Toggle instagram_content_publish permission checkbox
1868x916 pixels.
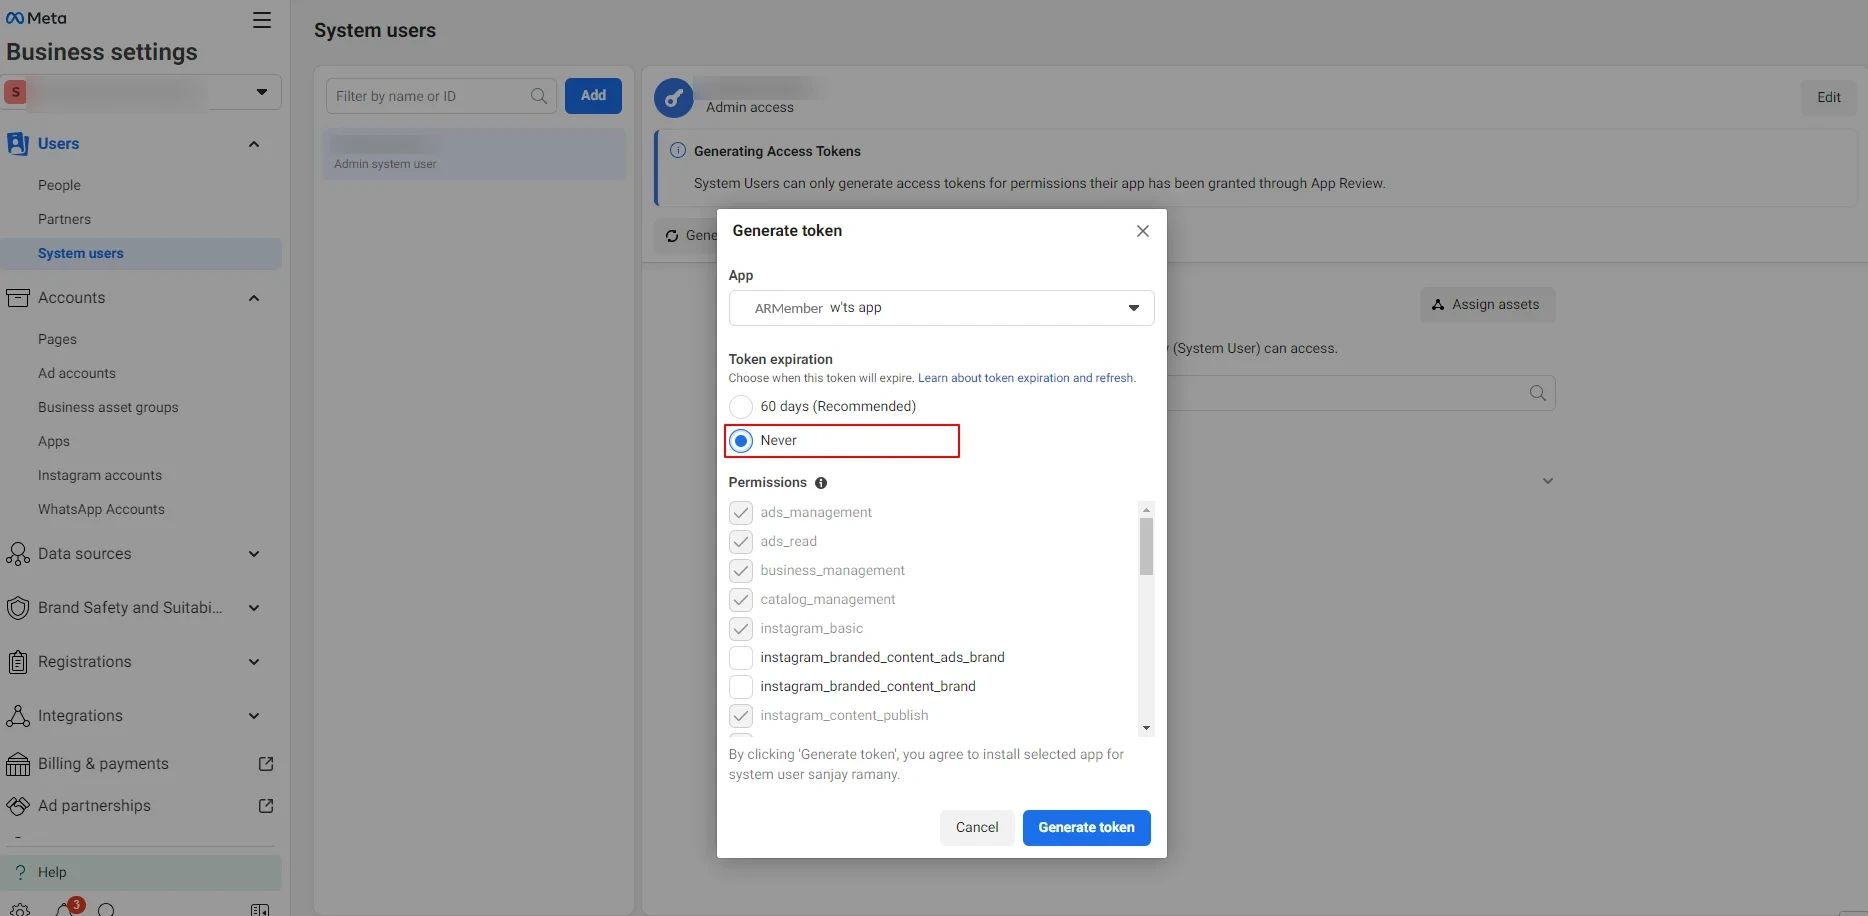click(741, 716)
